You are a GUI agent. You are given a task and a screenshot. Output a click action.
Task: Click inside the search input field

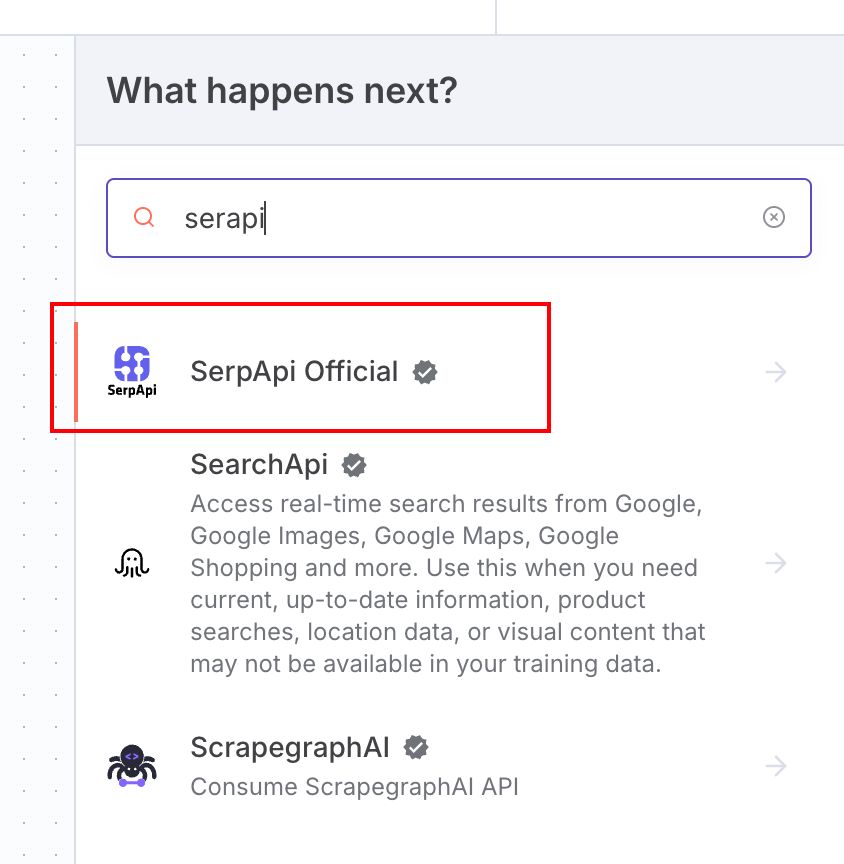pos(400,217)
